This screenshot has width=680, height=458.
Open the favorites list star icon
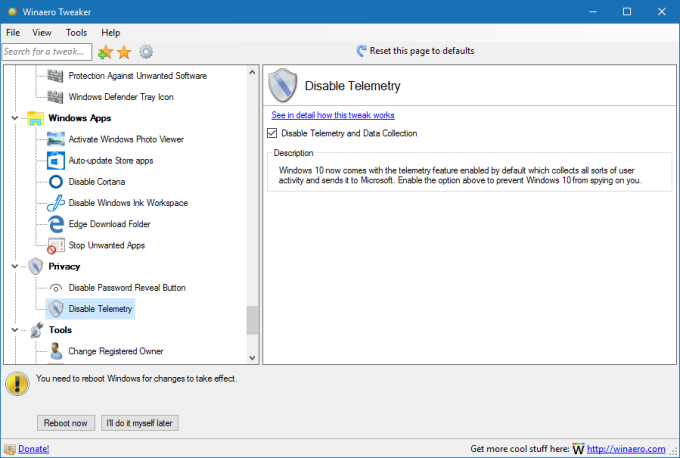124,52
